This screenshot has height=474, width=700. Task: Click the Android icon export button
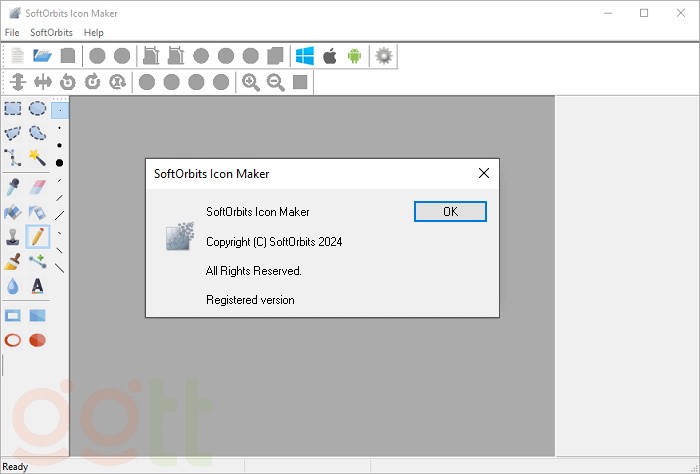point(354,56)
